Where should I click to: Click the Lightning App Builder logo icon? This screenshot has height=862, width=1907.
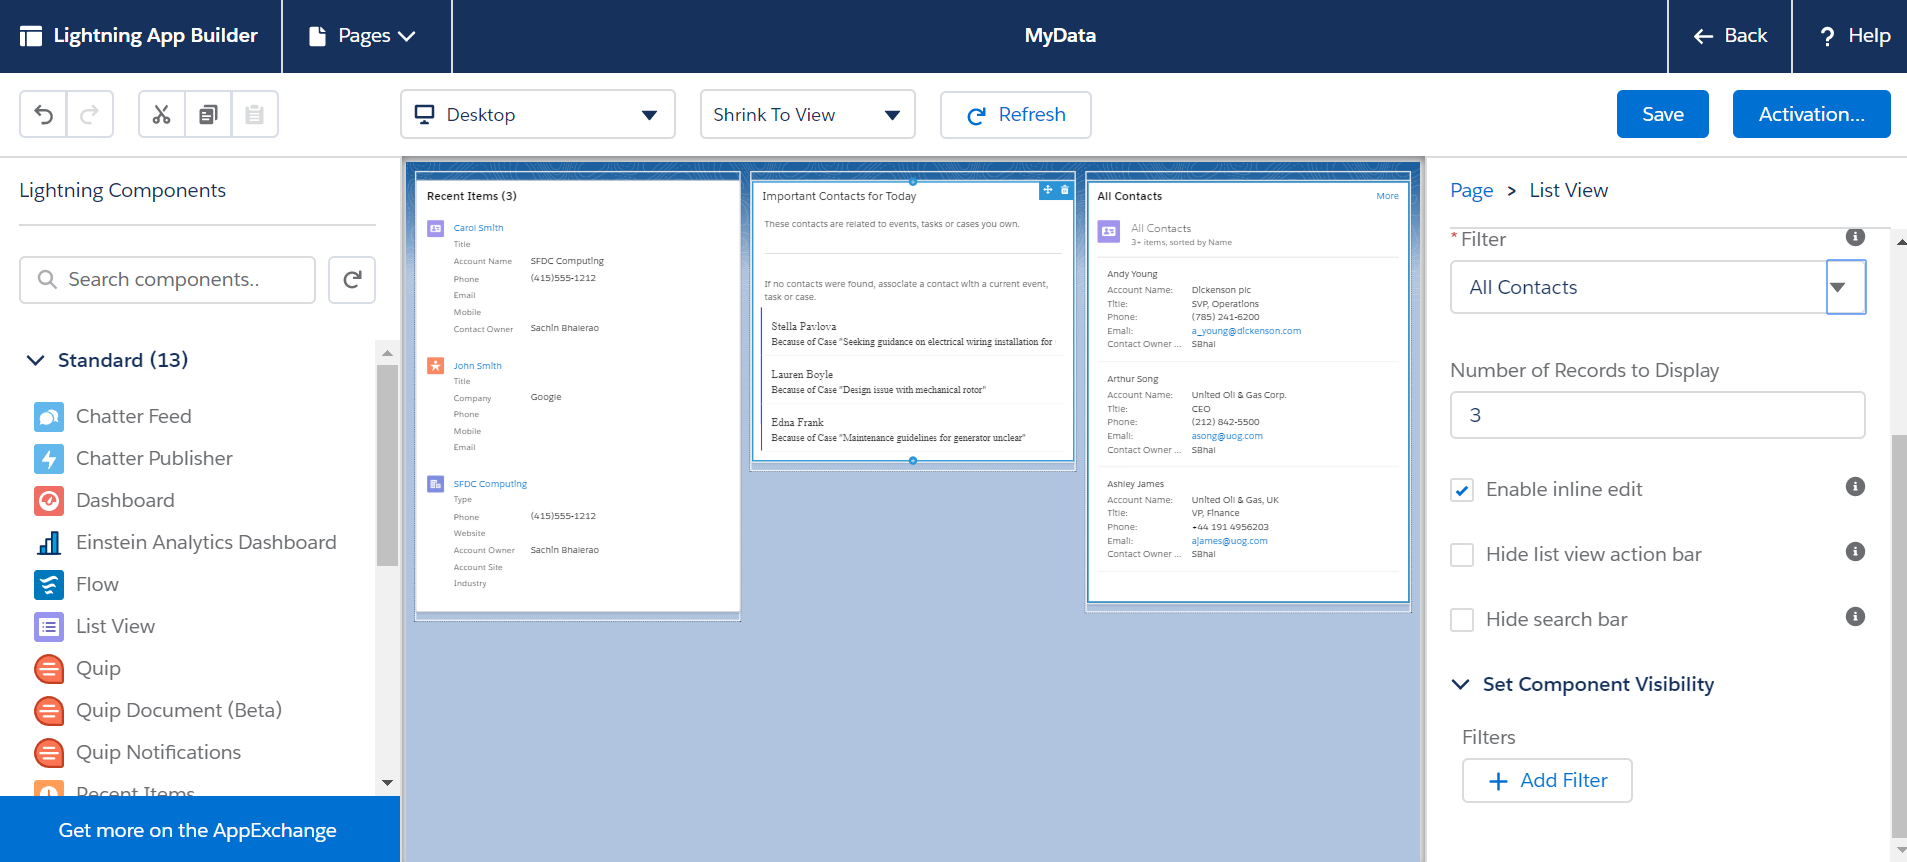pyautogui.click(x=31, y=36)
